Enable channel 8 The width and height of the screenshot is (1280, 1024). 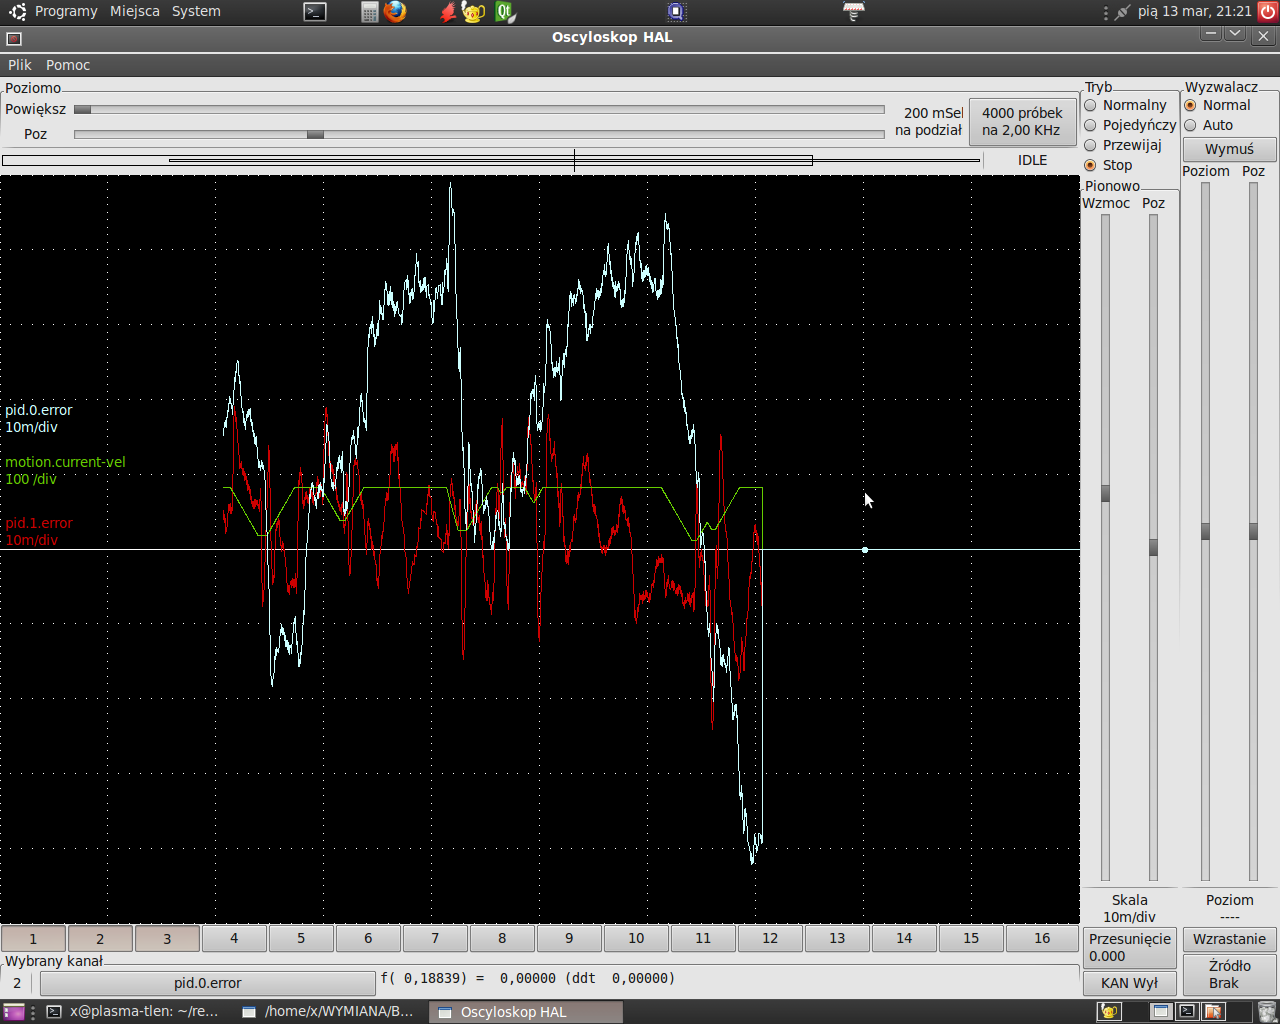click(502, 938)
